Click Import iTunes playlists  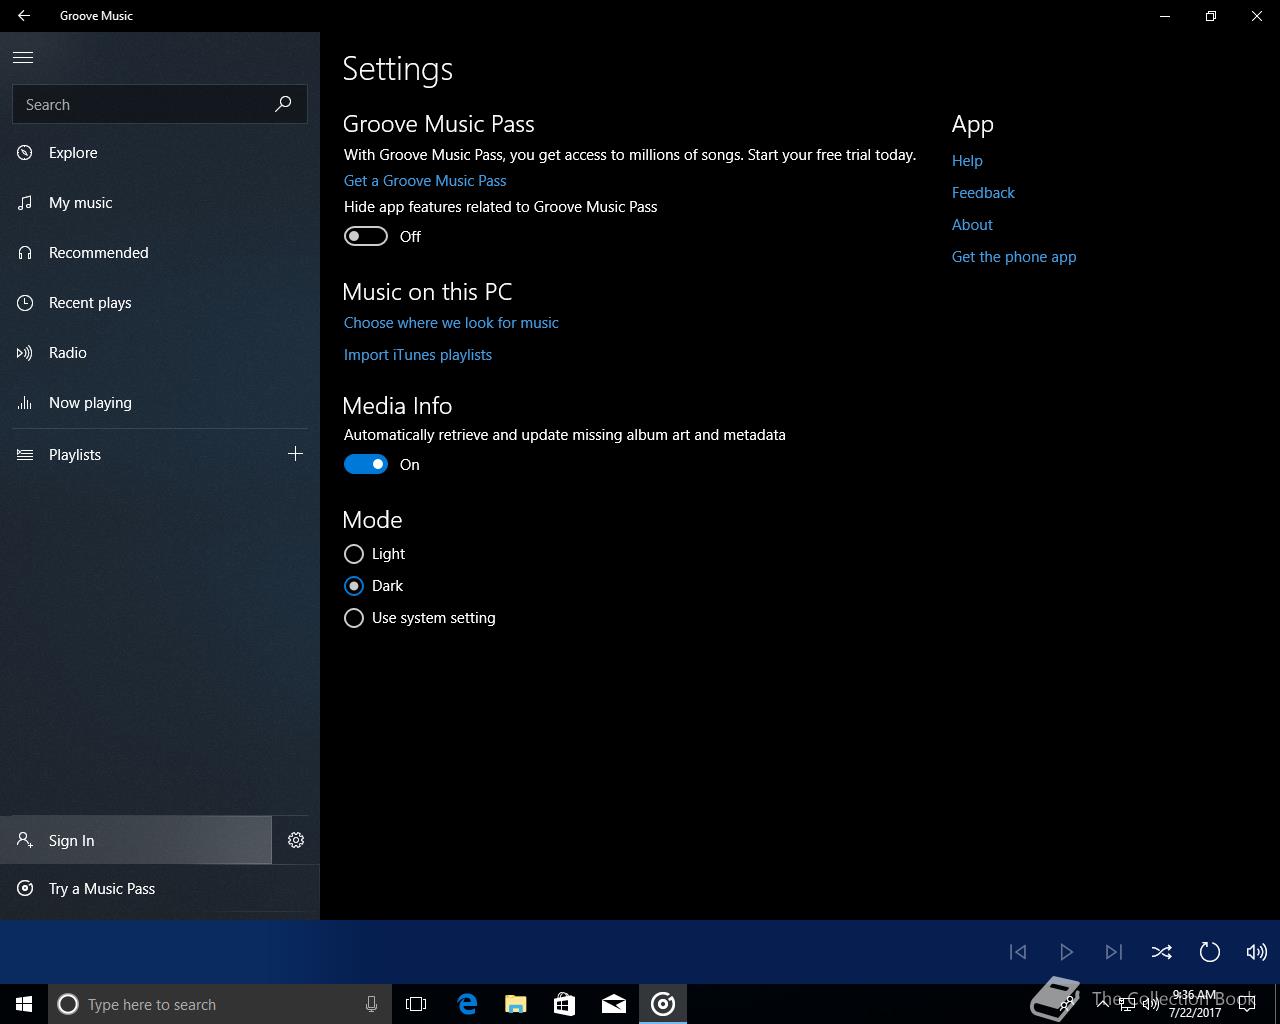[x=418, y=355]
